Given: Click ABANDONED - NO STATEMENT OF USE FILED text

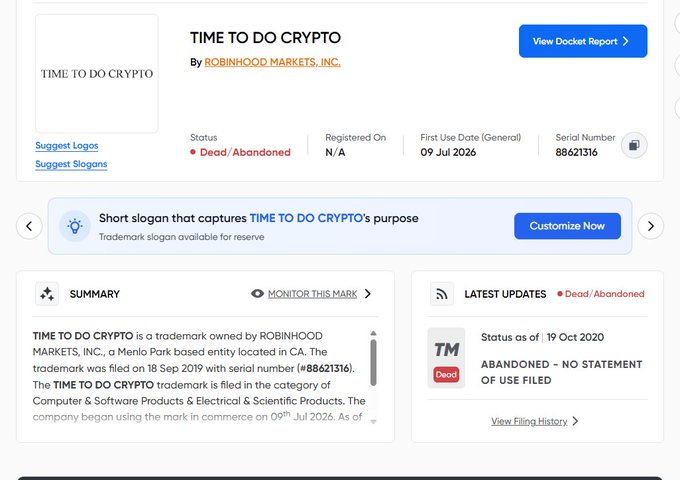Looking at the screenshot, I should [562, 372].
